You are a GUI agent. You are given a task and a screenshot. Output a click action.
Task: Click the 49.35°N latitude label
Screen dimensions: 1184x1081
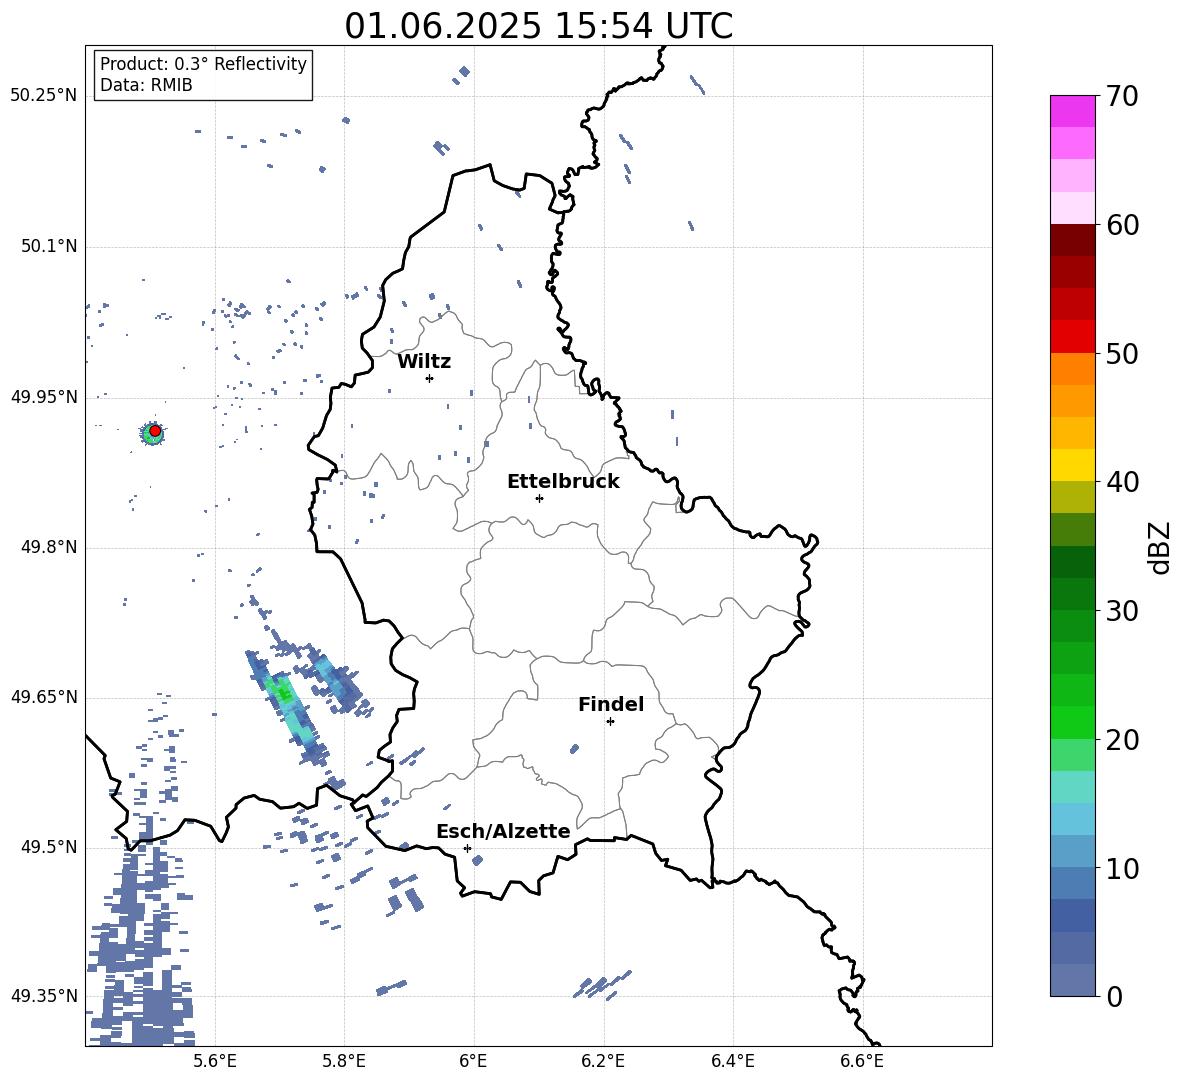[44, 996]
